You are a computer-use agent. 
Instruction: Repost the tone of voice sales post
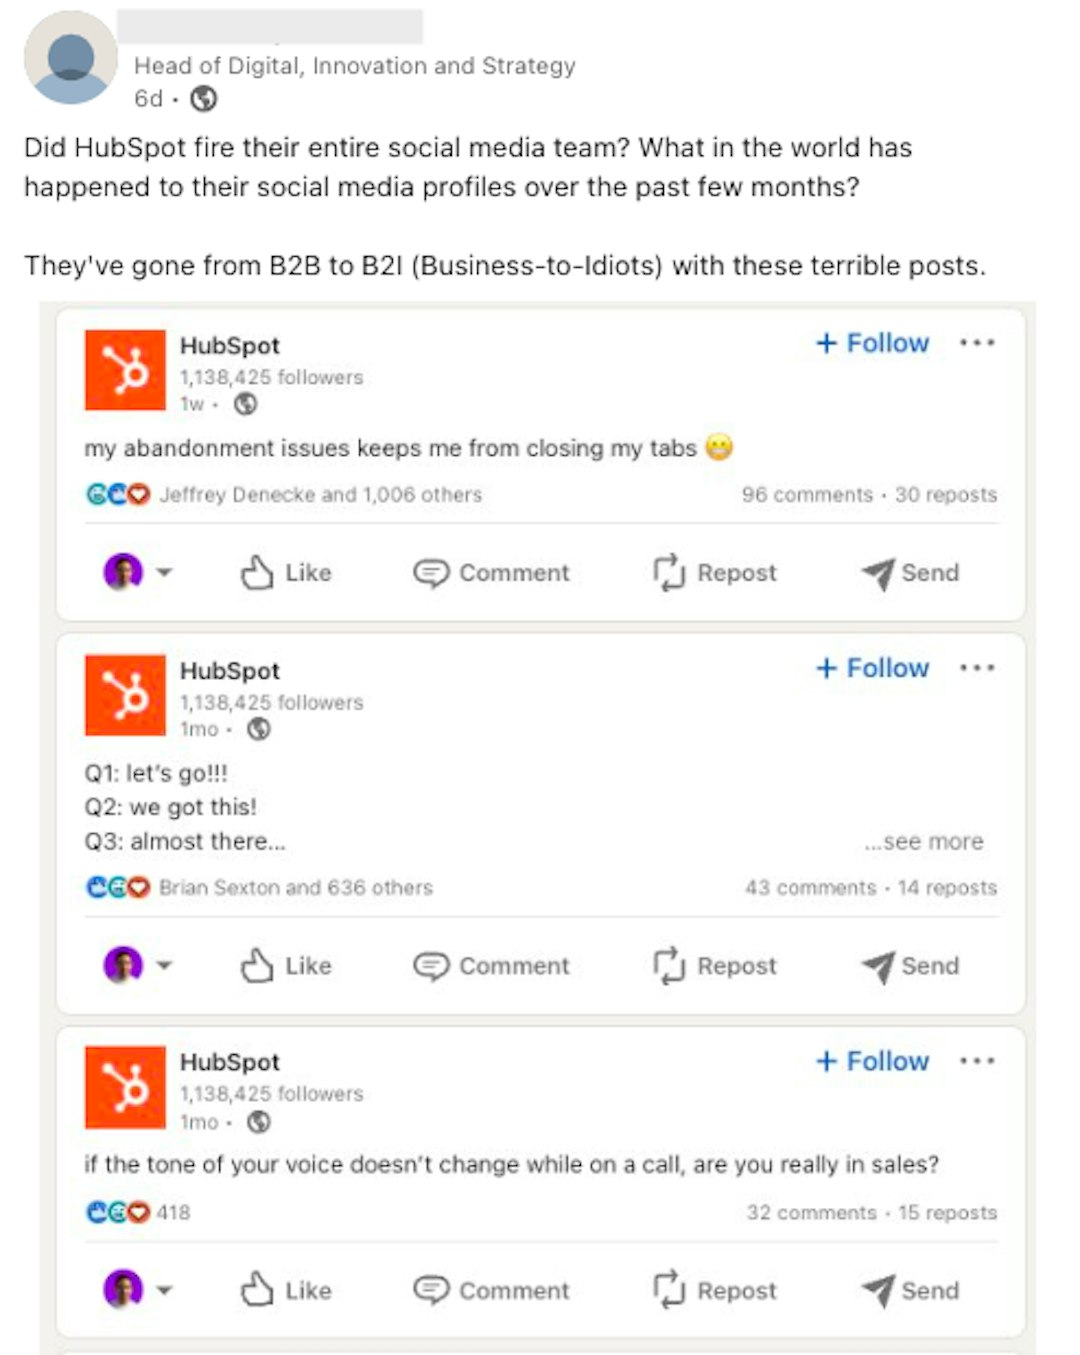coord(714,1291)
